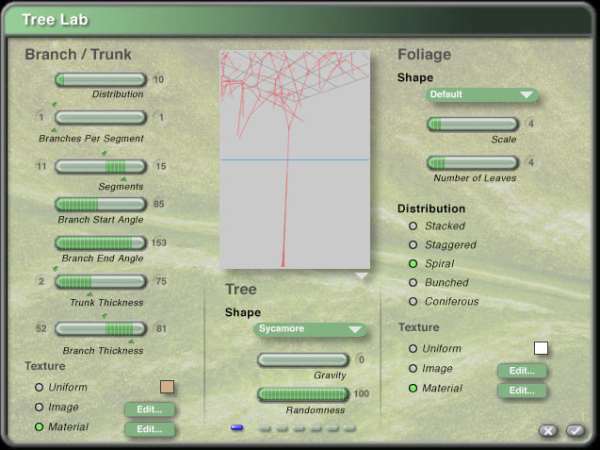
Task: Click Segments maximum value 15
Action: click(161, 166)
